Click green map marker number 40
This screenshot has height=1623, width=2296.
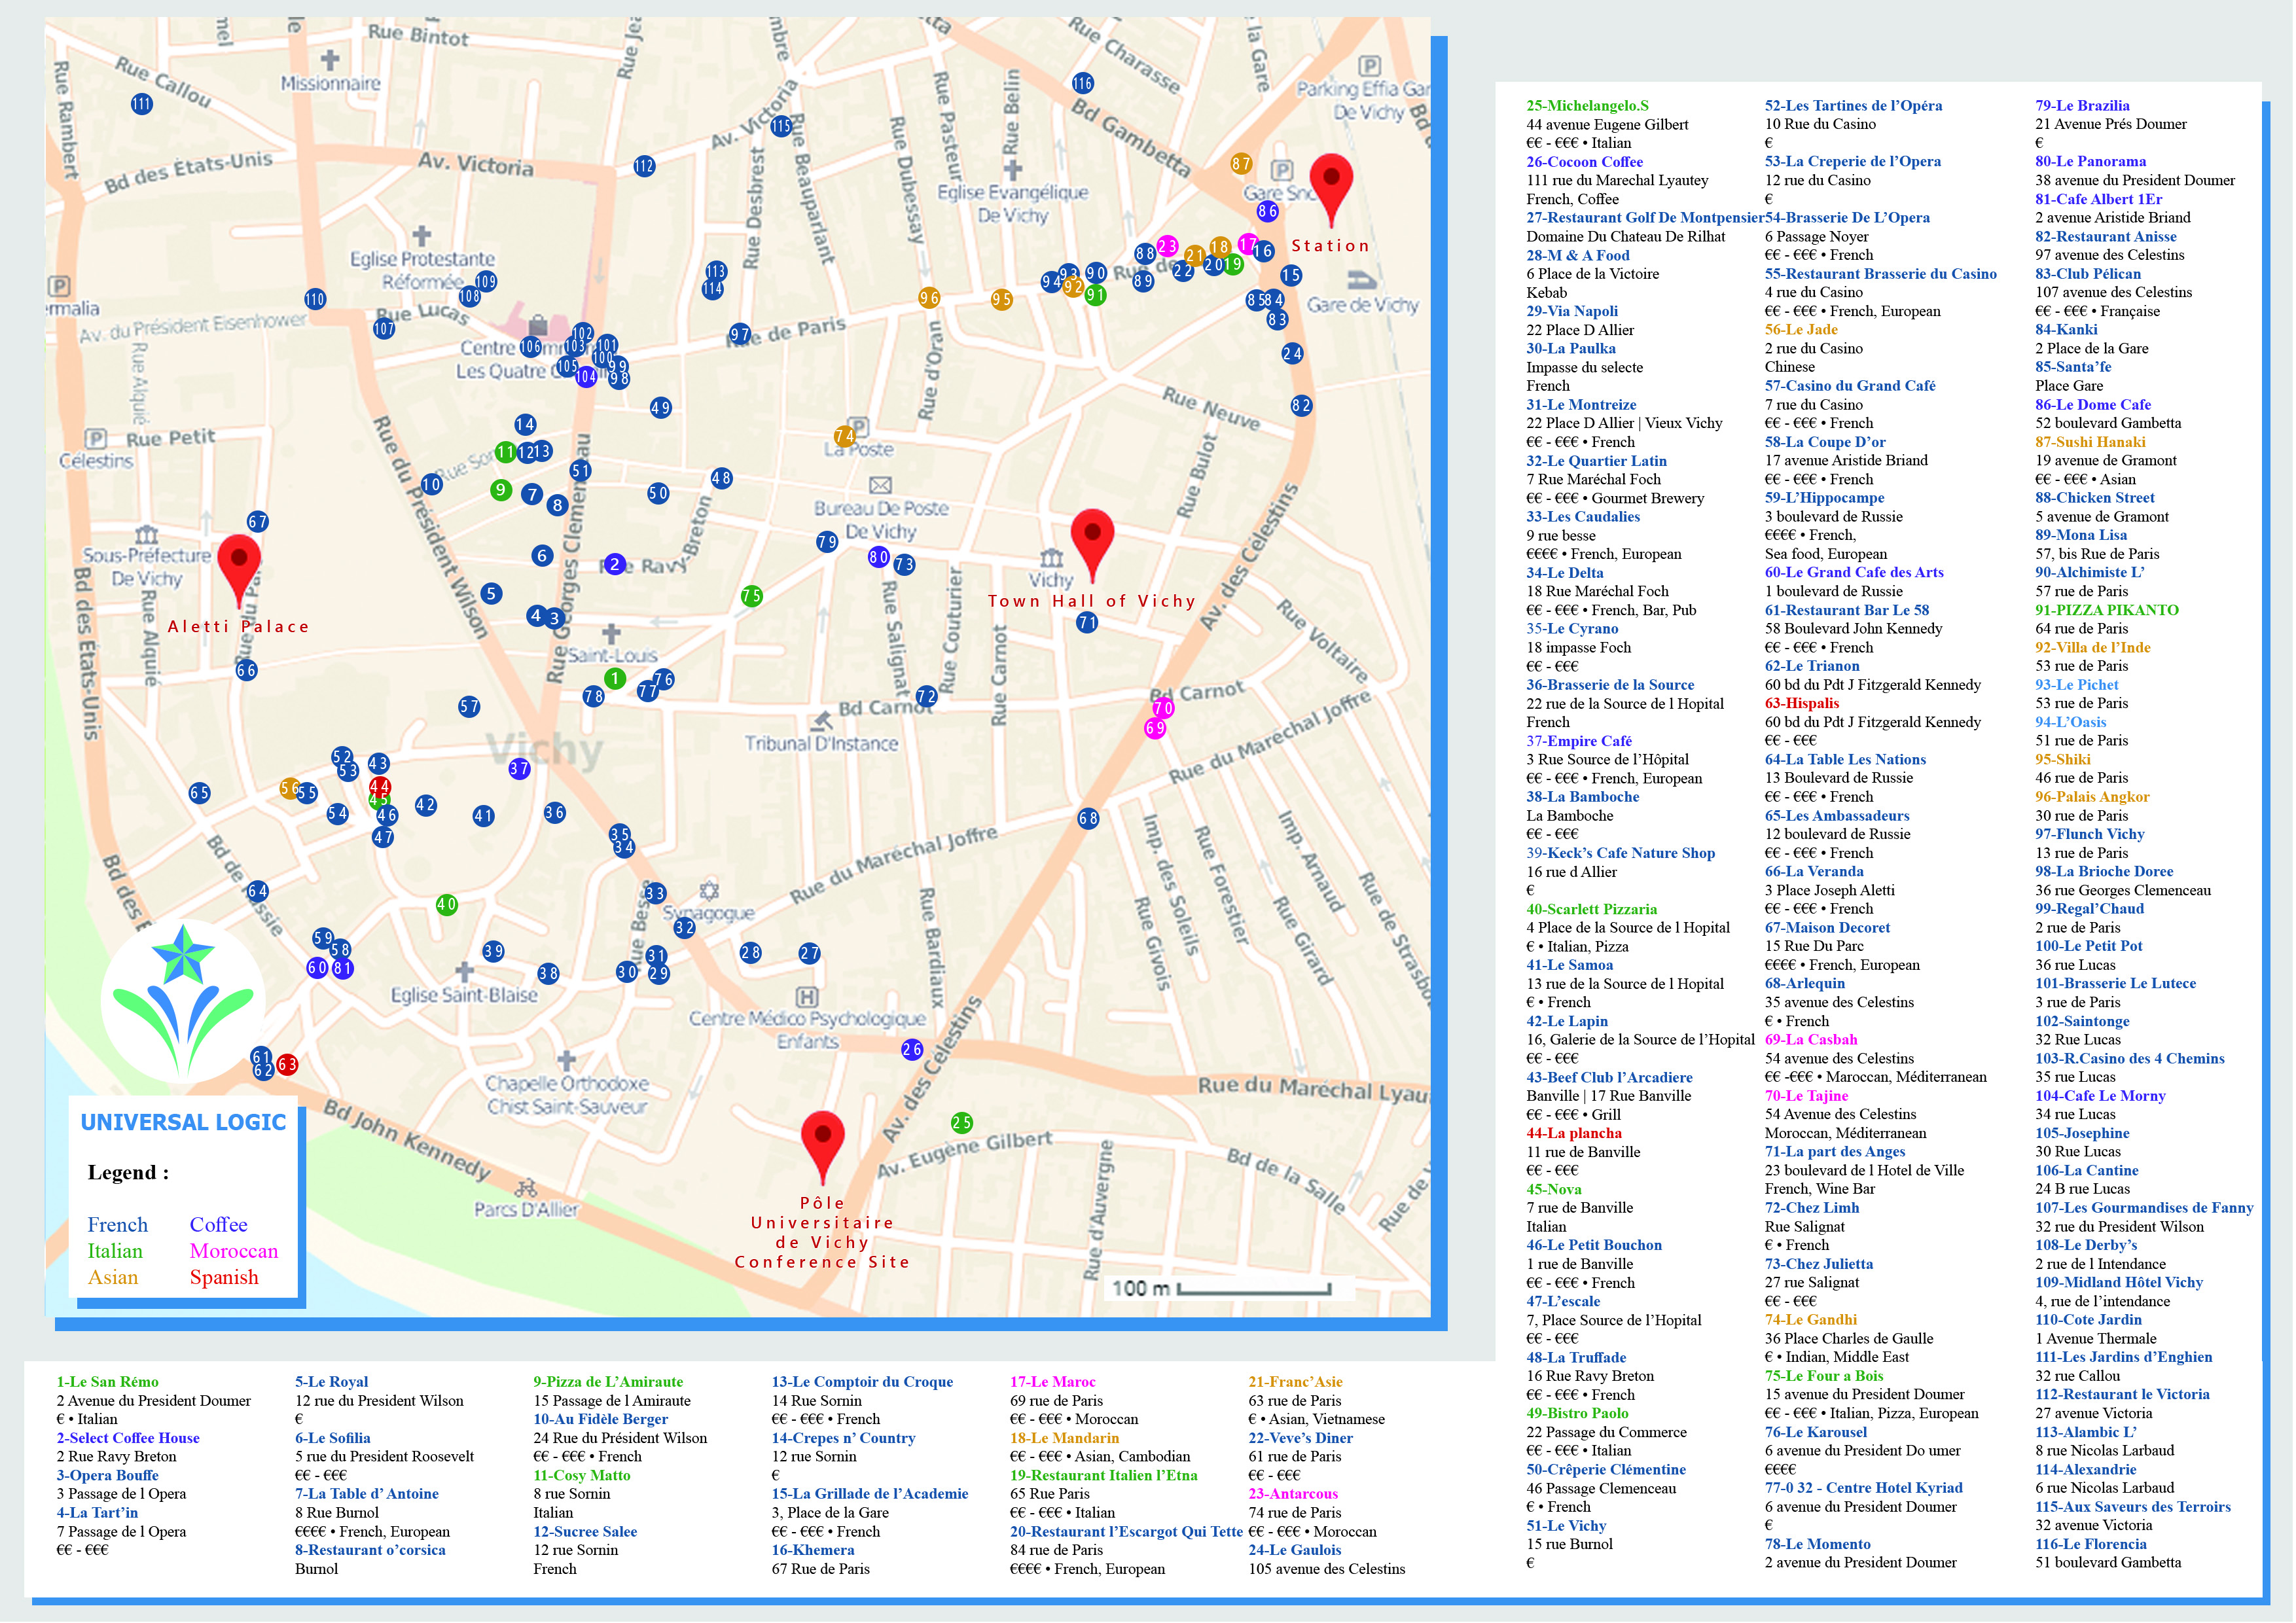(446, 904)
